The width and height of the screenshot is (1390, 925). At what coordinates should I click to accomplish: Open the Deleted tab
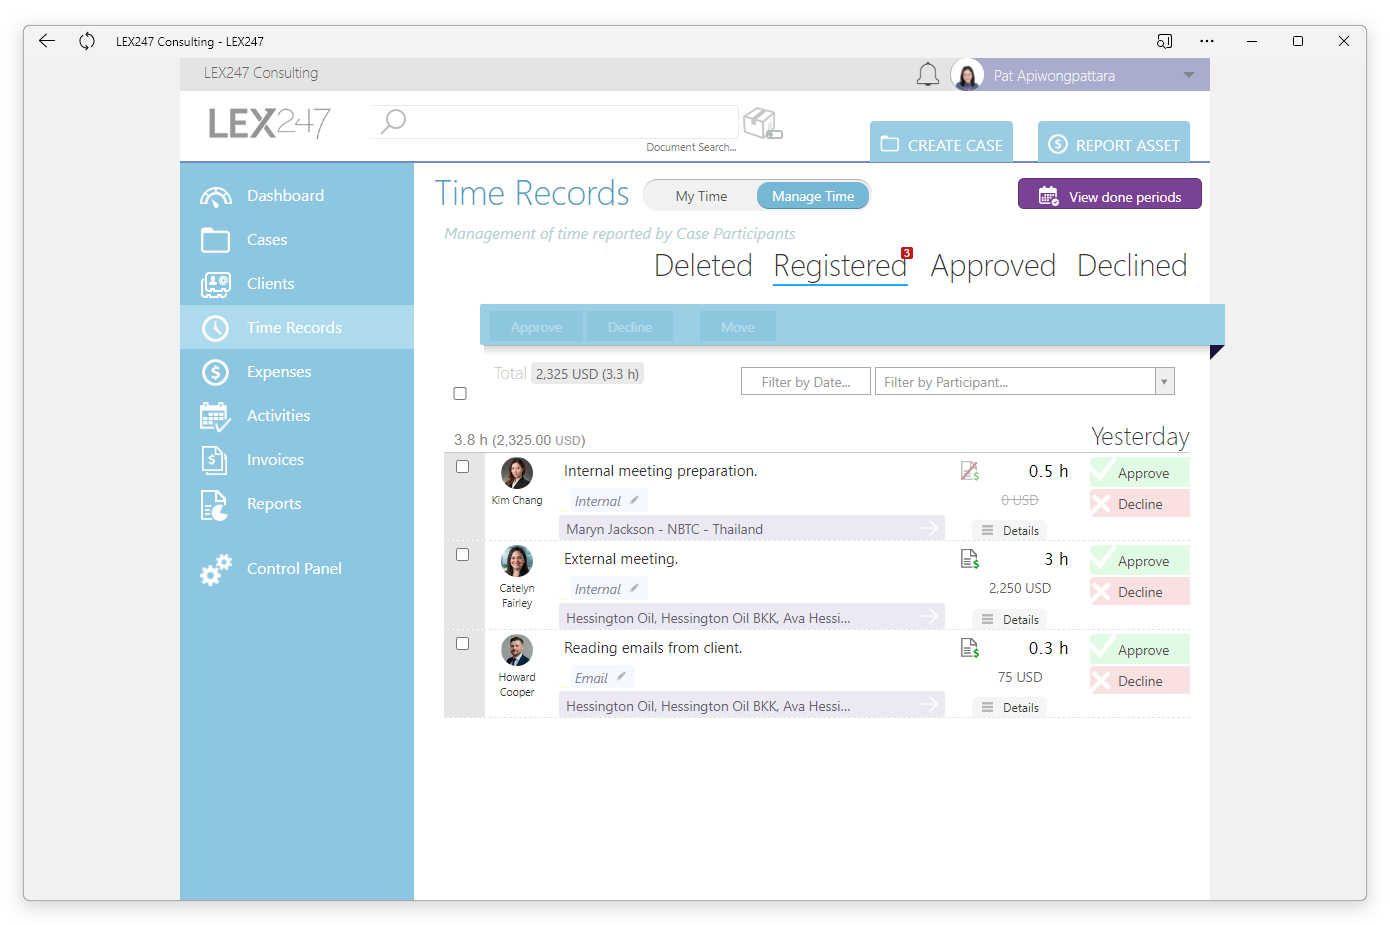(703, 266)
